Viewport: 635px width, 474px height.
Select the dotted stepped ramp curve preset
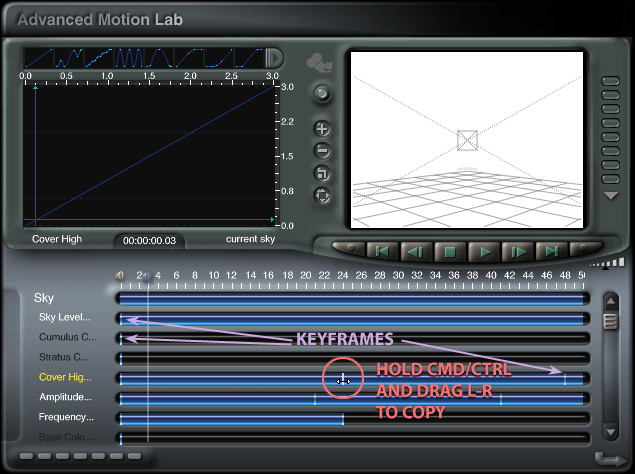coord(99,58)
